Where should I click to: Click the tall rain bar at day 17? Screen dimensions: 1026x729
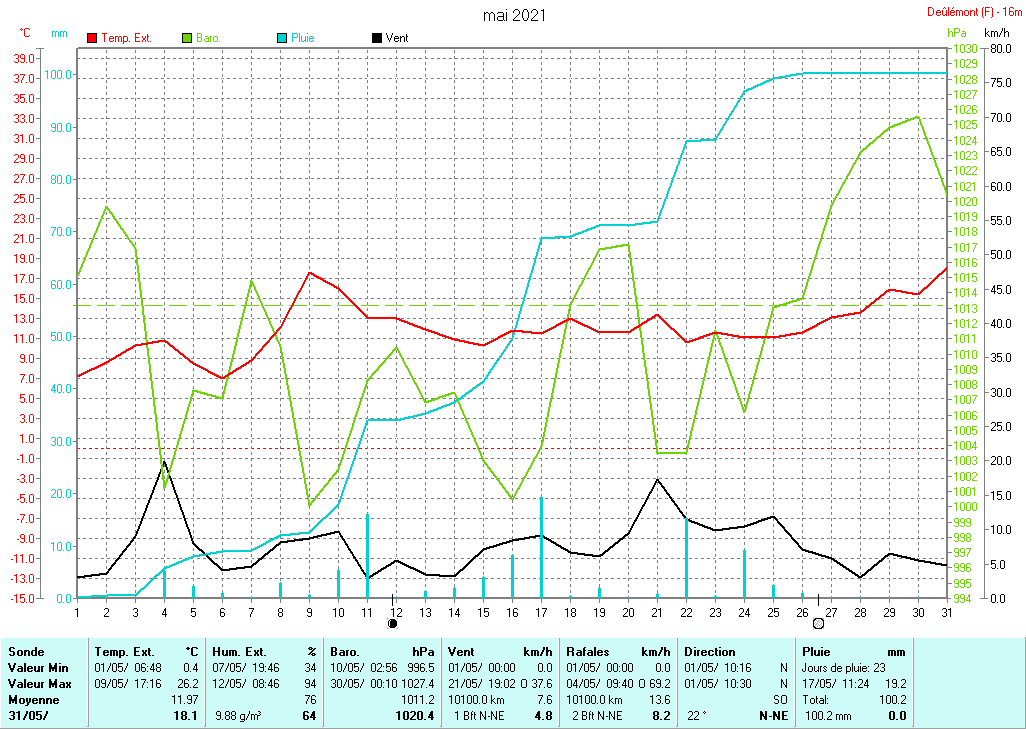(x=541, y=547)
